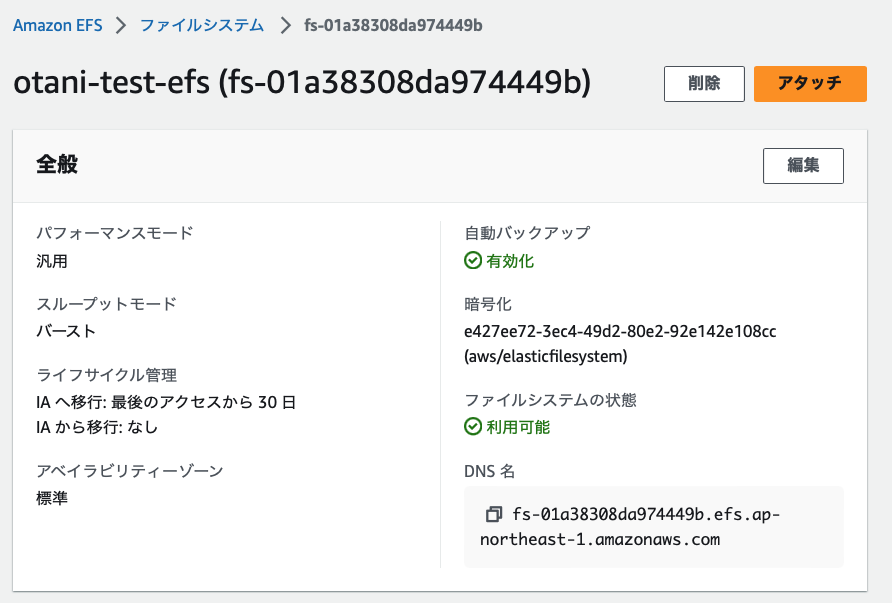Click the バースト throughput mode value
This screenshot has width=892, height=603.
66,331
